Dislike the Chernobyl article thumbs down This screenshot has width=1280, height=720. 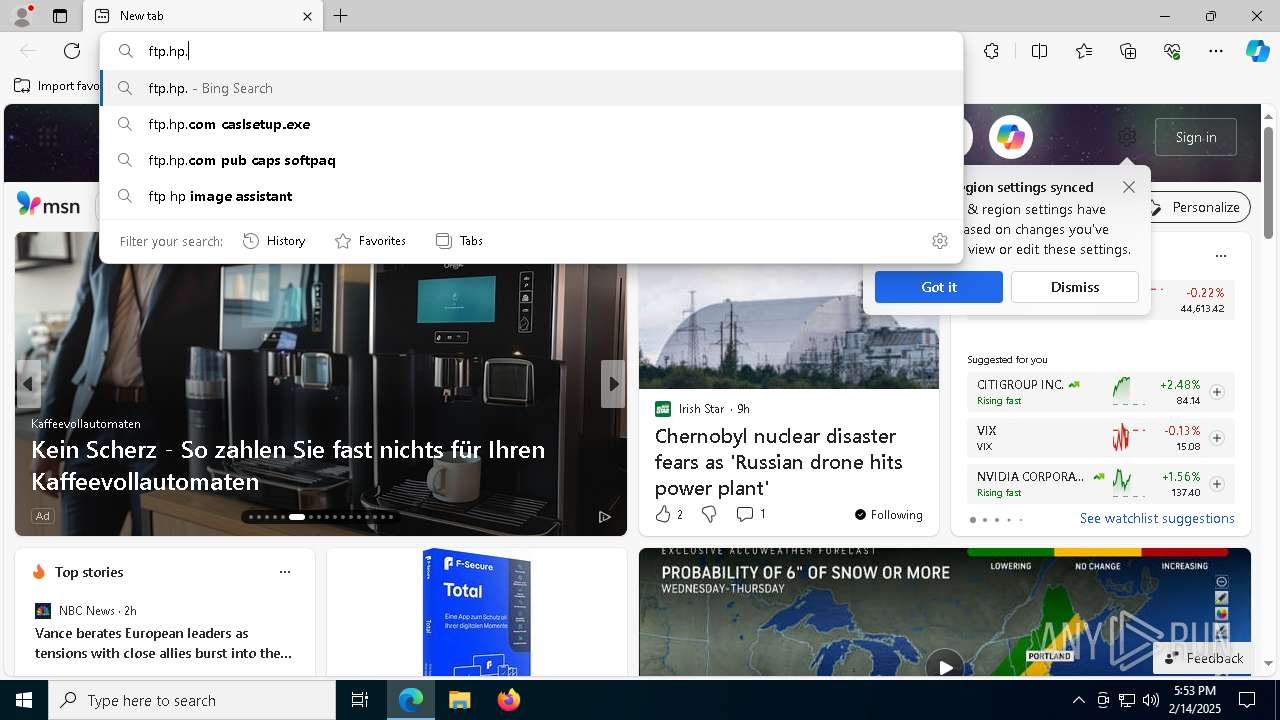(709, 514)
